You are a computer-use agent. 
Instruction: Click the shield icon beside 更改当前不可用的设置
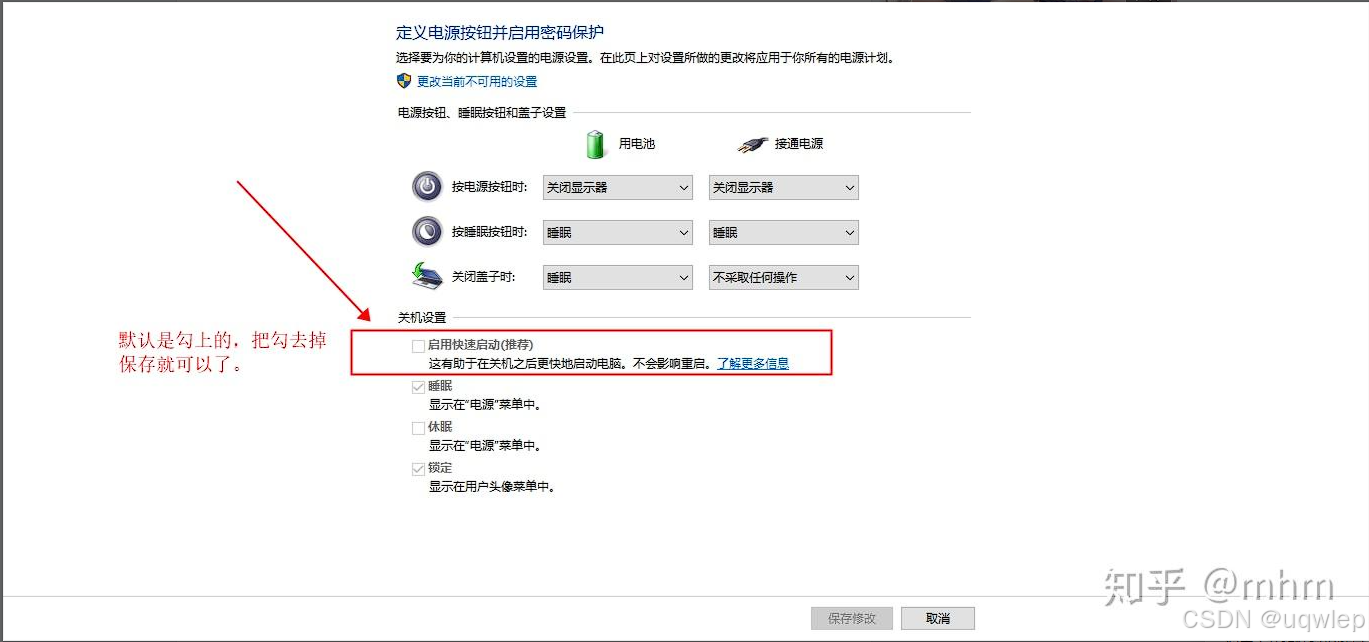point(404,81)
